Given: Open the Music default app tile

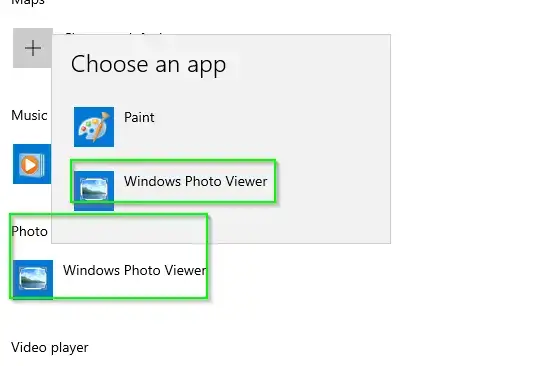Looking at the screenshot, I should [32, 164].
